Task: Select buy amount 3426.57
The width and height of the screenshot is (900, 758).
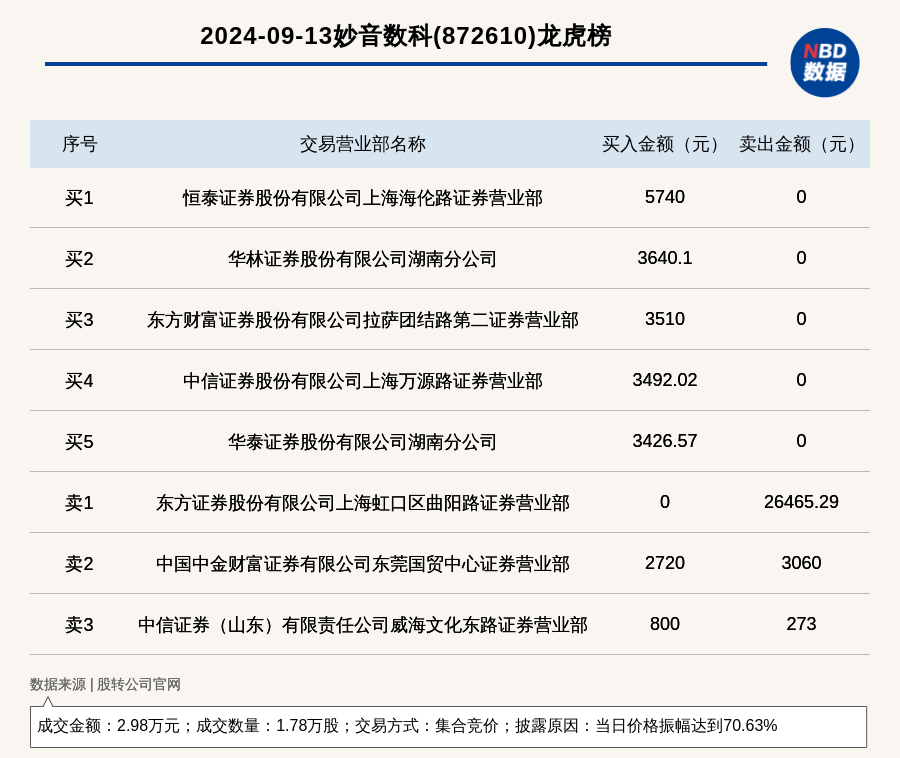Action: pyautogui.click(x=665, y=441)
